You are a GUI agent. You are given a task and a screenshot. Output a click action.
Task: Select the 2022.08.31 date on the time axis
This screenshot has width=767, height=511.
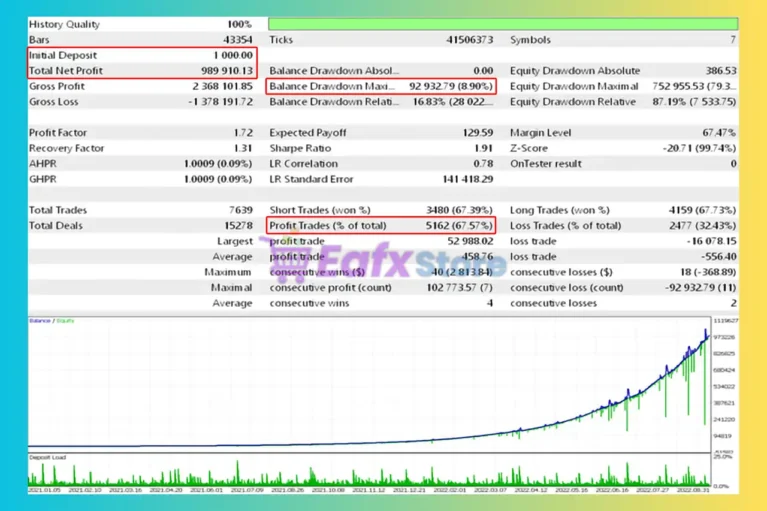click(693, 490)
